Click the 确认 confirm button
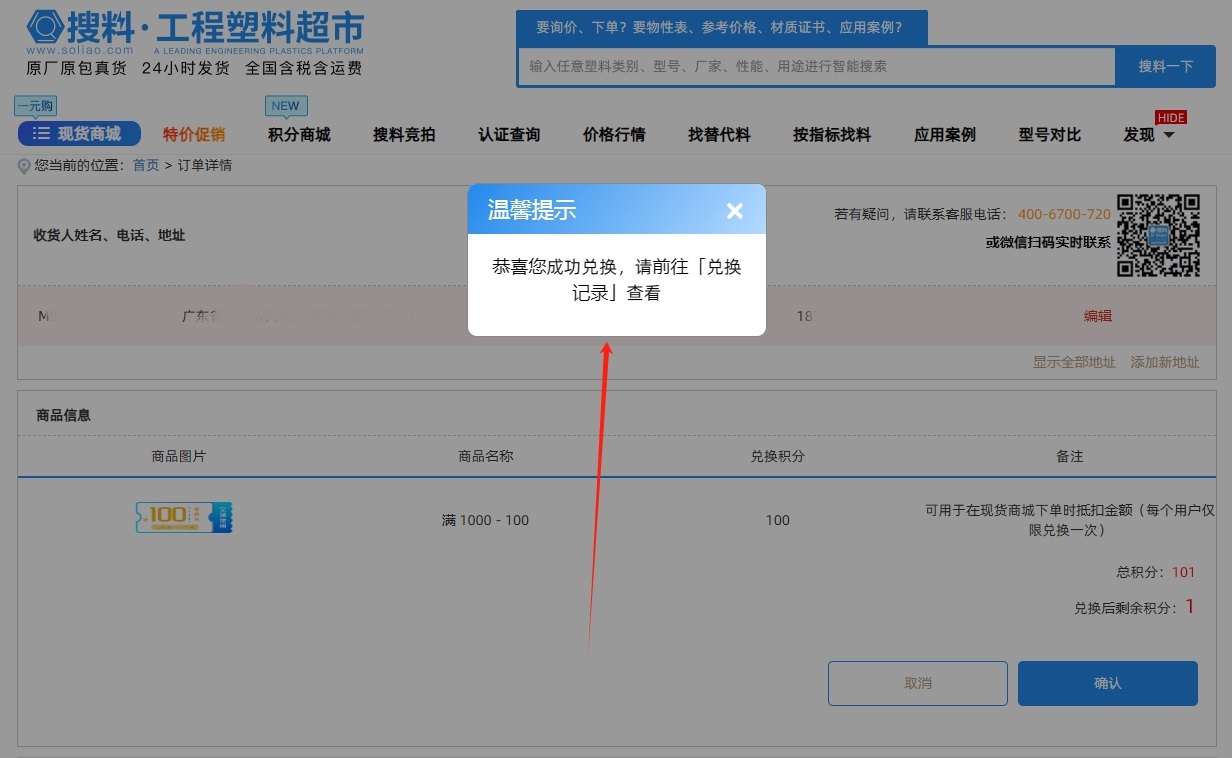Screen dimensions: 1232x758 [x=1107, y=683]
